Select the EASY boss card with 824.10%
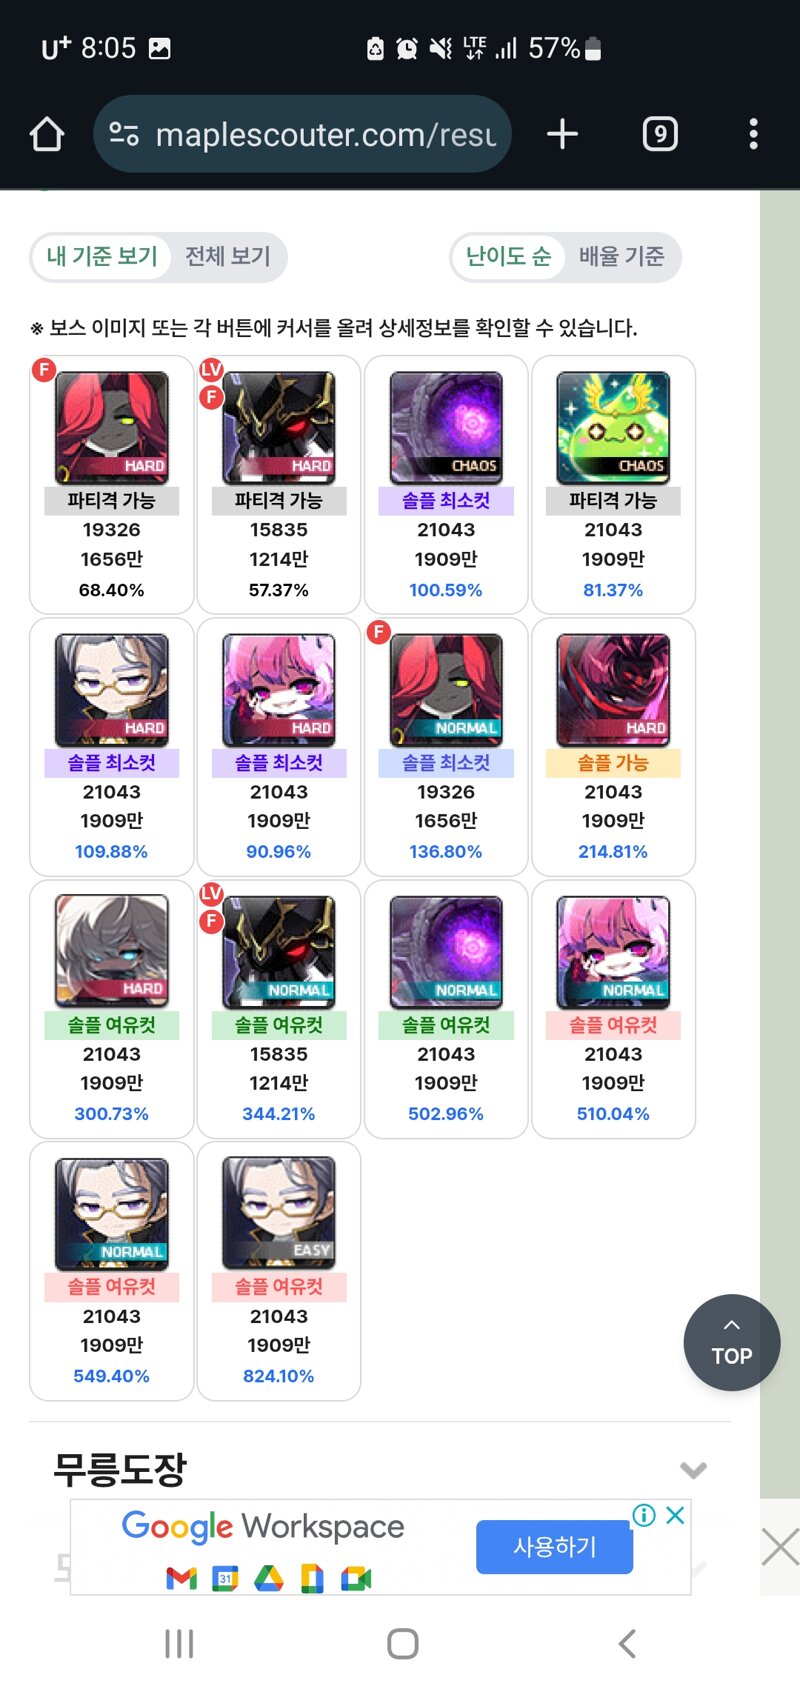Image resolution: width=800 pixels, height=1689 pixels. [279, 1271]
